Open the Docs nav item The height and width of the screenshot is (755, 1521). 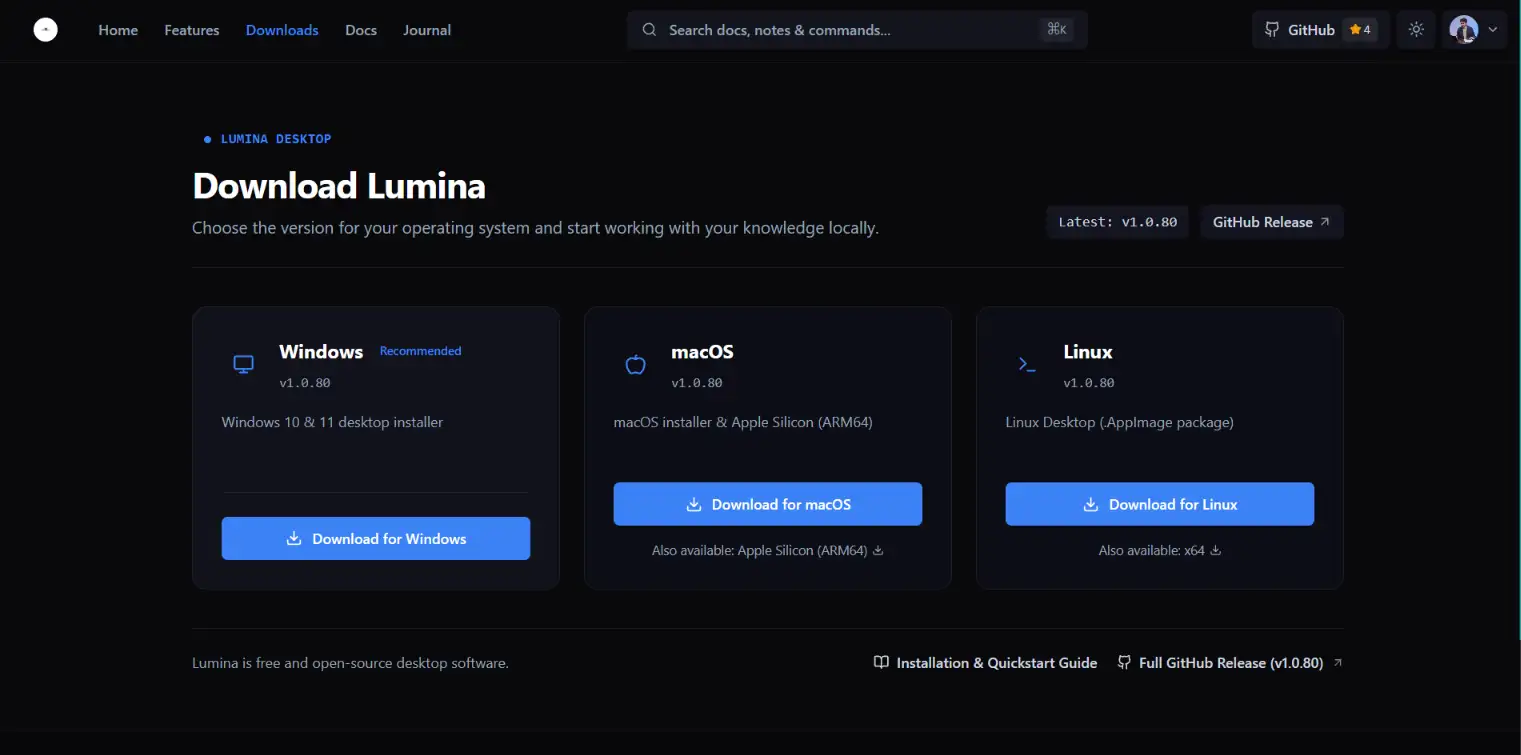pos(361,30)
